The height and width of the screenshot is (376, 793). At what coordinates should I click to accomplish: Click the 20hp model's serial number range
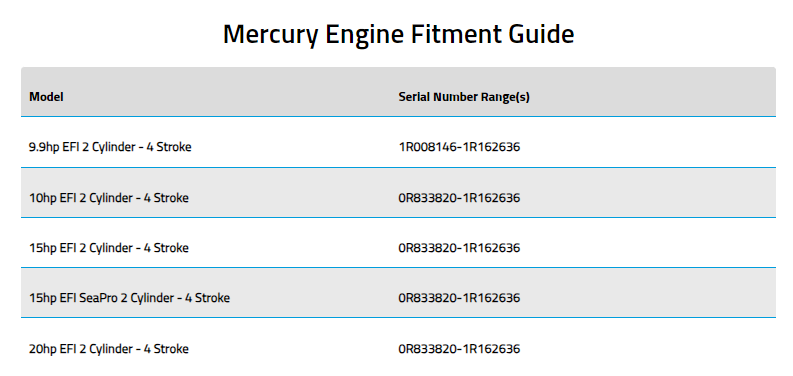pos(459,349)
